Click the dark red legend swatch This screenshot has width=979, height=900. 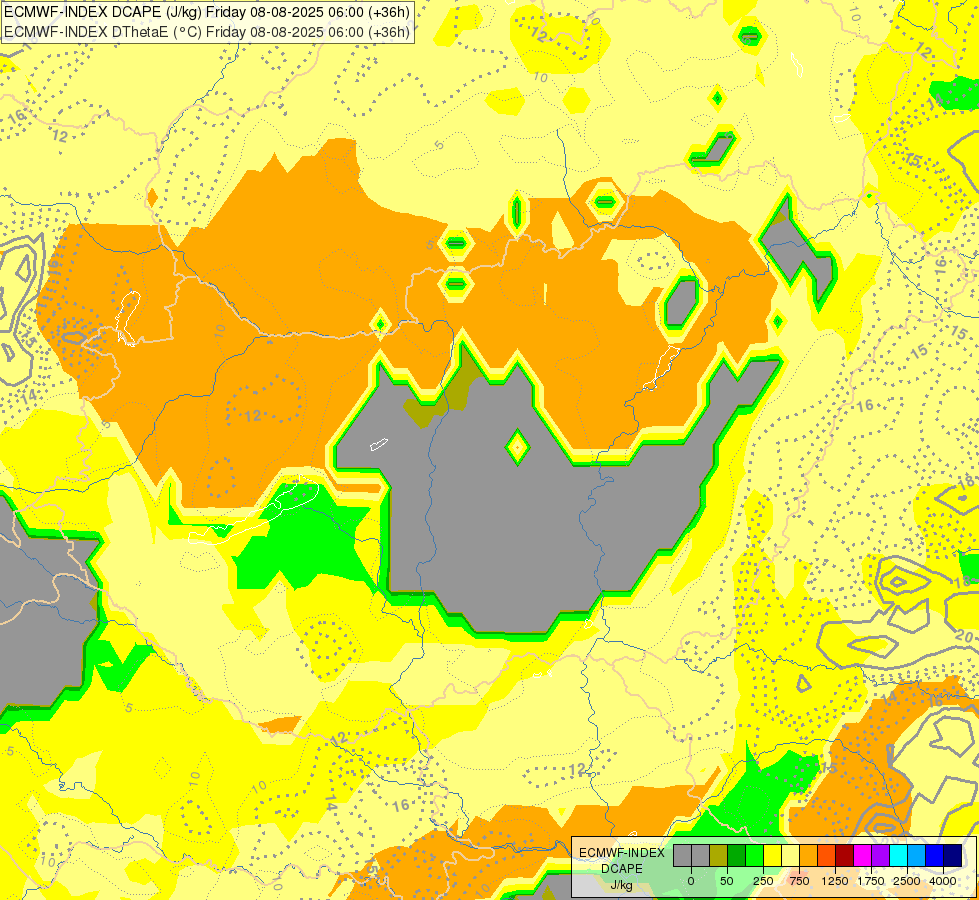click(845, 855)
